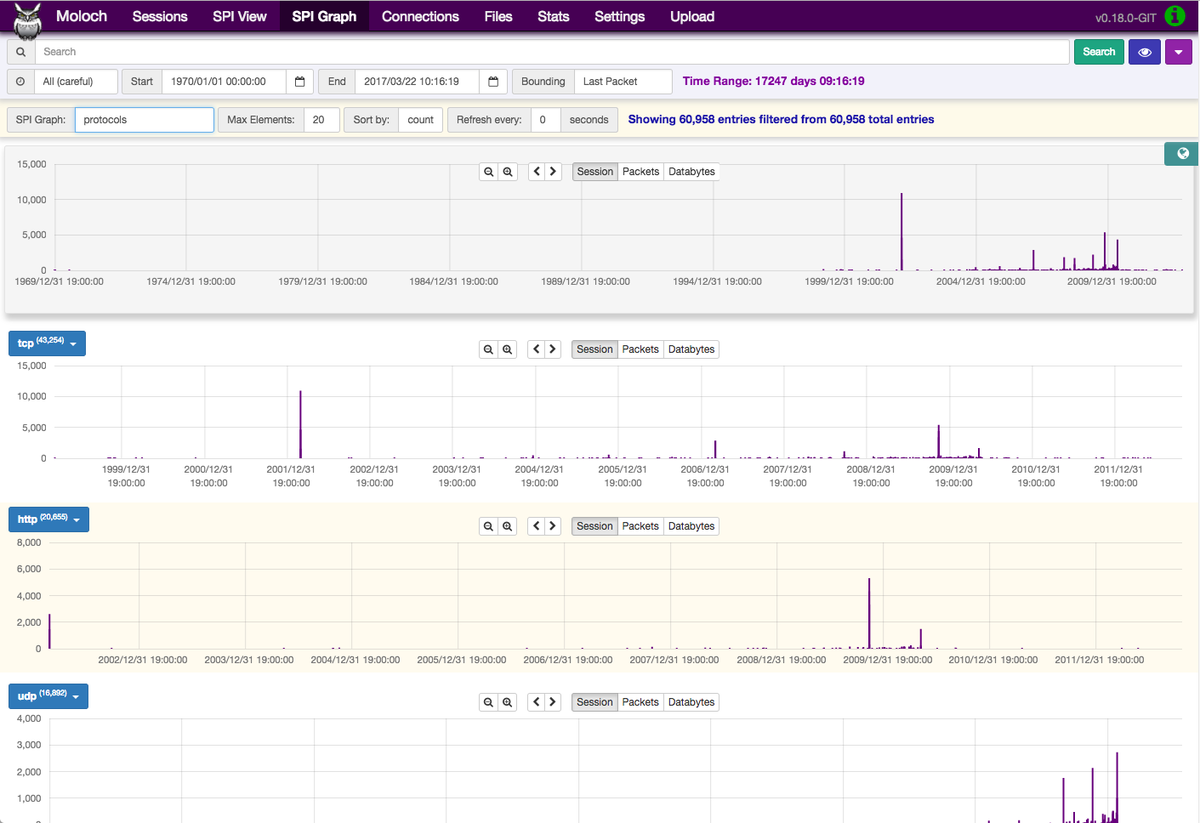This screenshot has height=823, width=1200.
Task: Zoom out on the udp graph
Action: 488,702
